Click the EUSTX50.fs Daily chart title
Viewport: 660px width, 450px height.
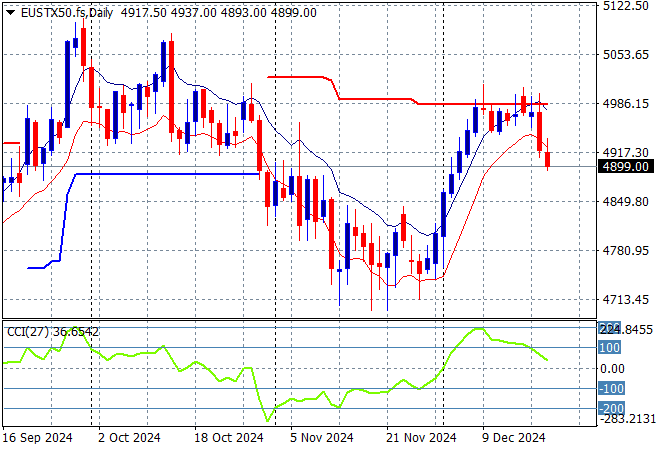point(62,12)
